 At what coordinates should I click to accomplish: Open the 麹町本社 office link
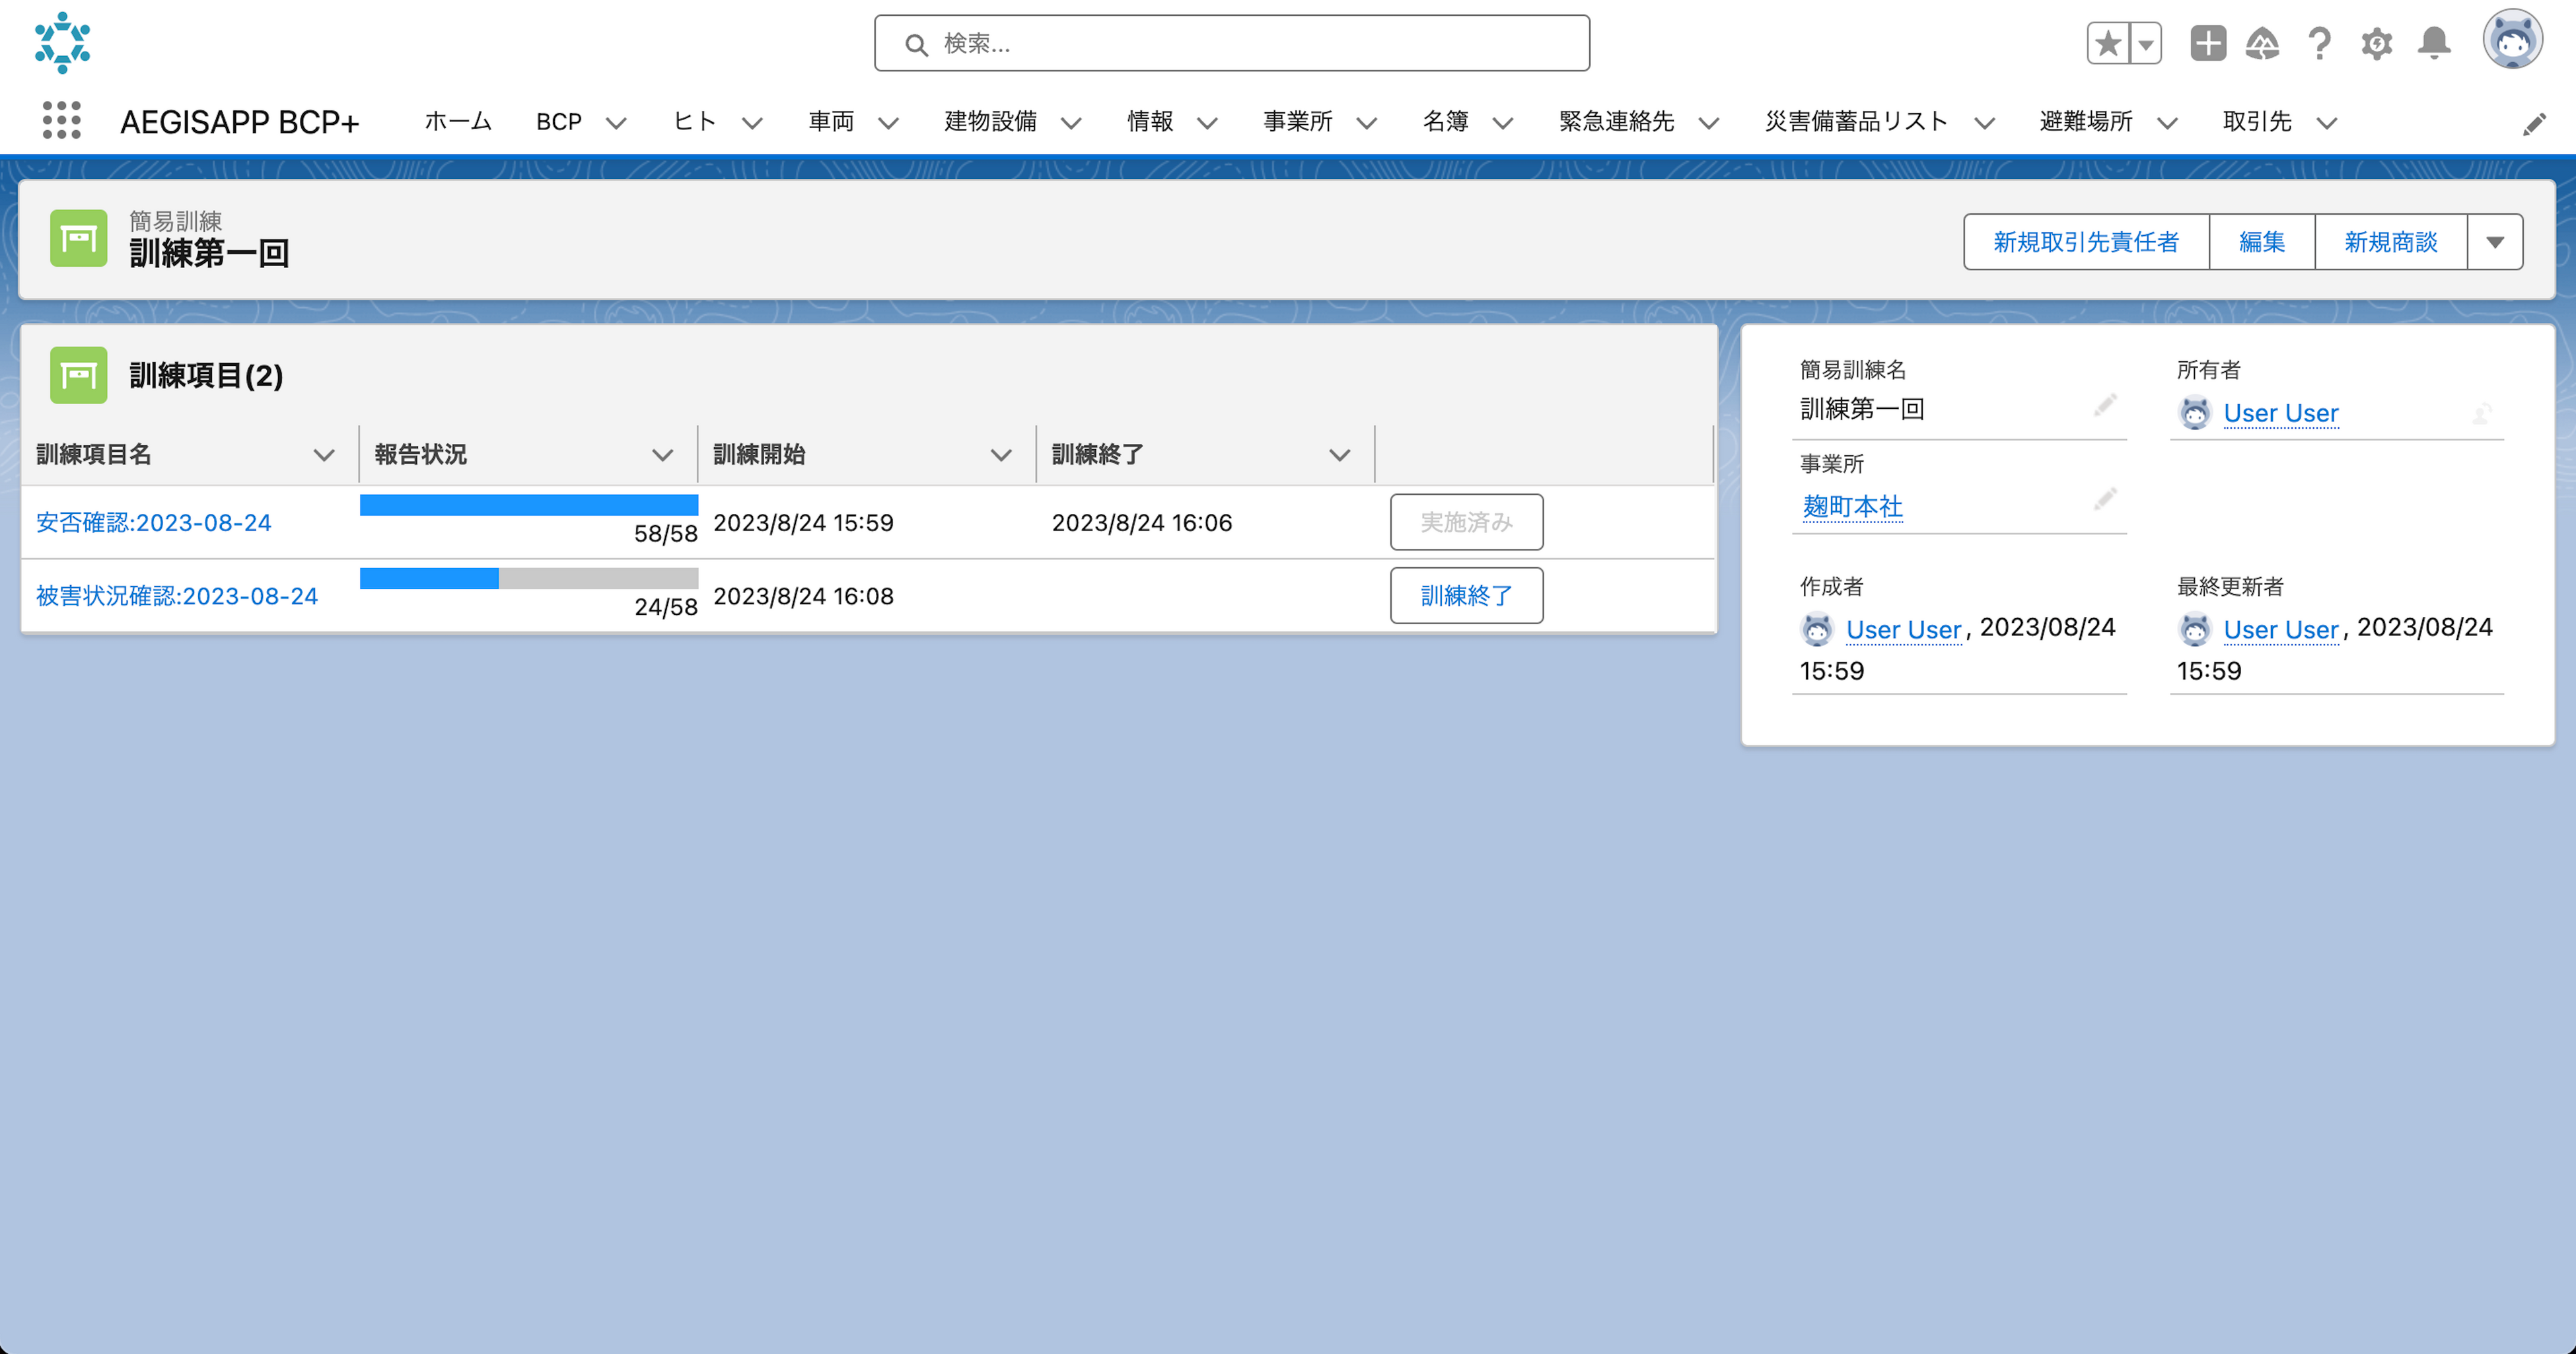[1852, 507]
